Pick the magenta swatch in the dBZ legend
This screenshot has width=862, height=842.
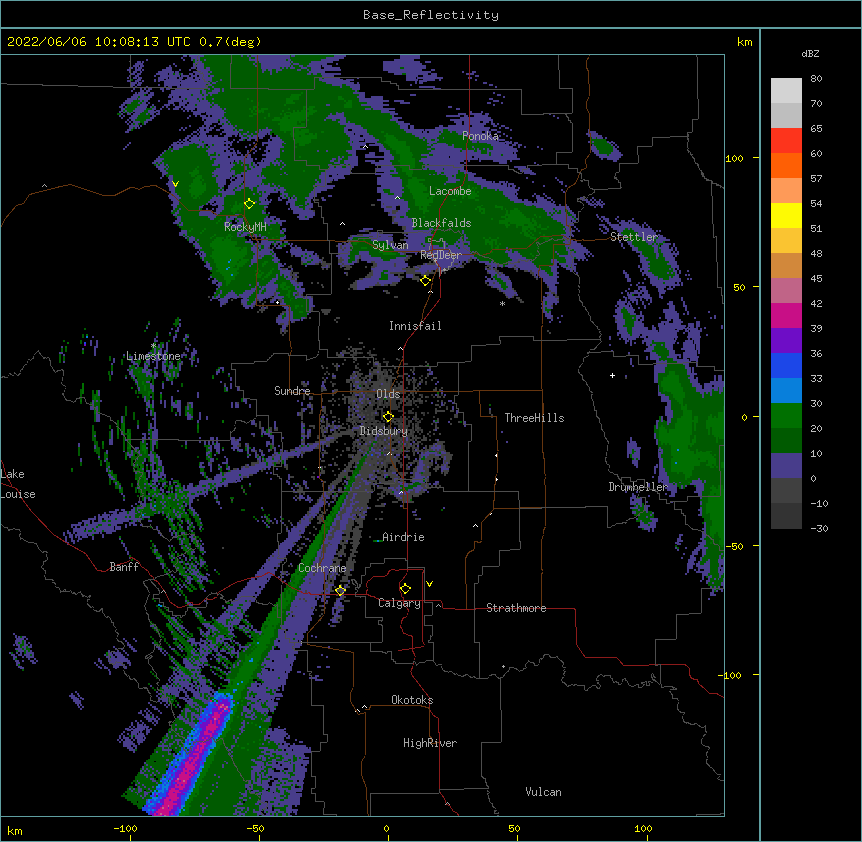coord(786,315)
